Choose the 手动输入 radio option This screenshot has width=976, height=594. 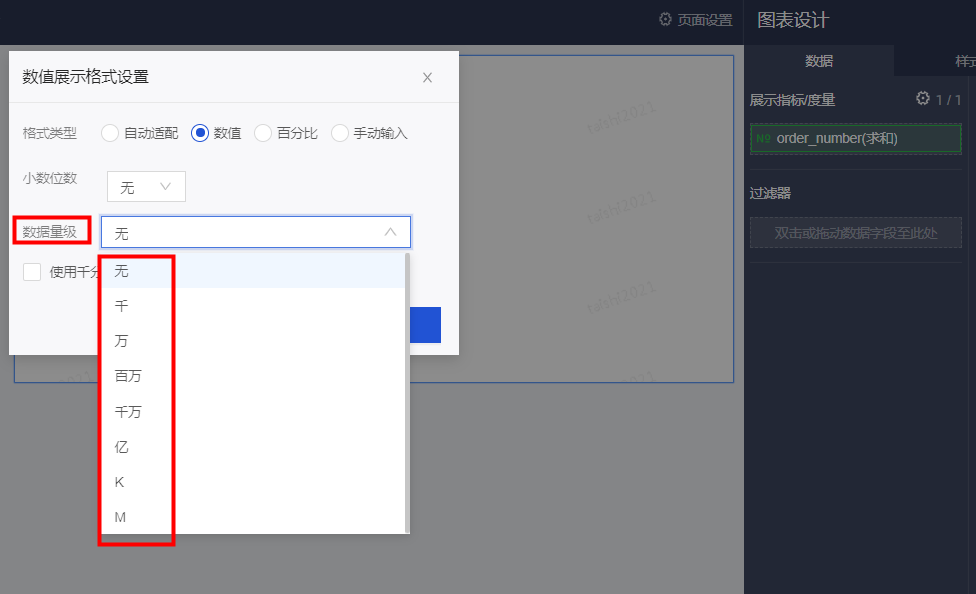pos(340,133)
